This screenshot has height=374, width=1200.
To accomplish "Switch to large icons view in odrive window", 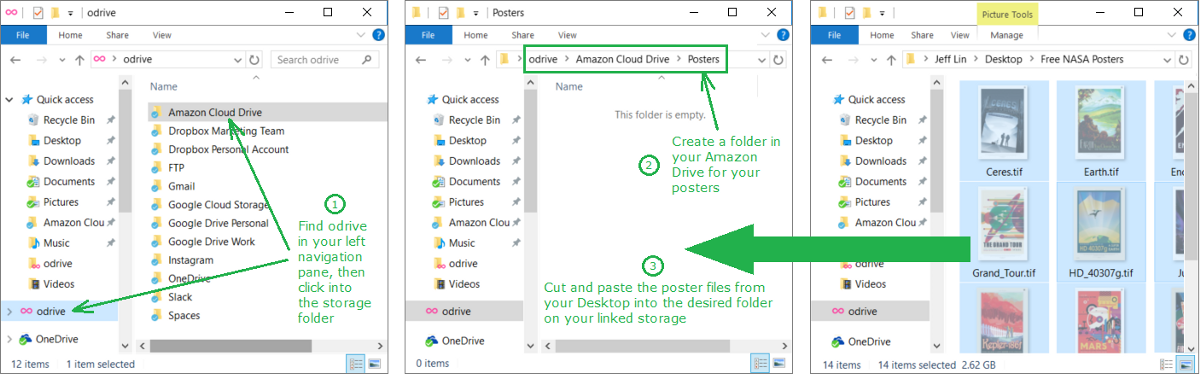I will 374,364.
